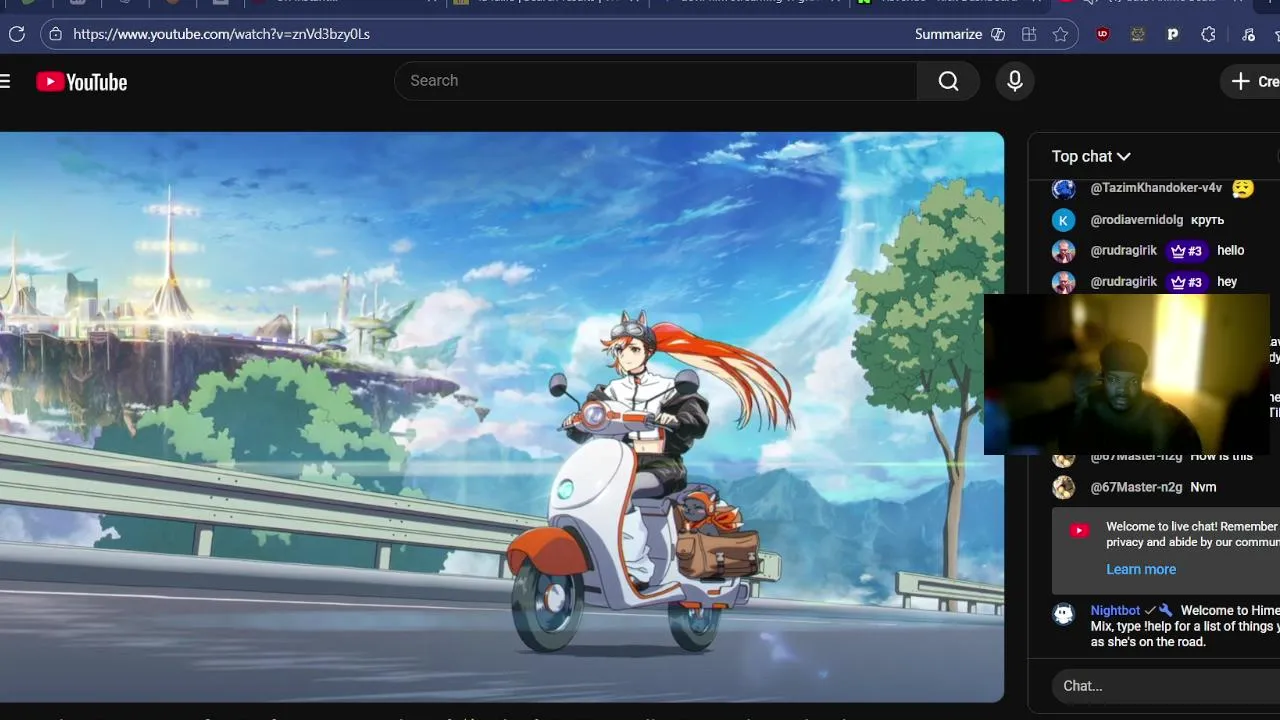Click the media control music note icon
The image size is (1280, 720).
tap(1248, 34)
